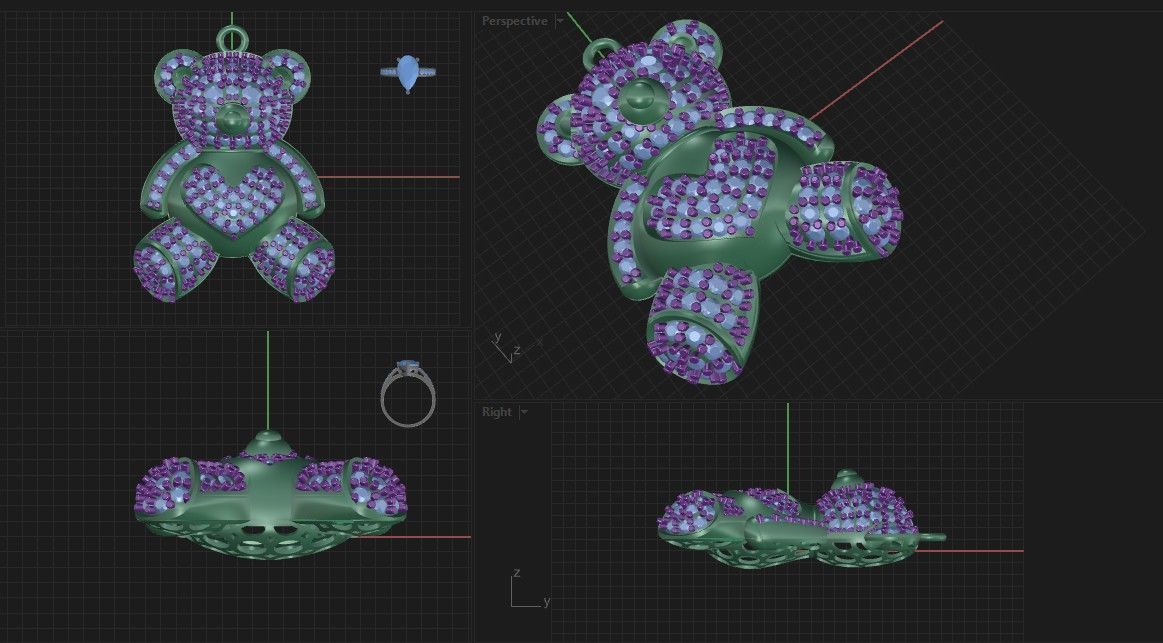
Task: Select the gray ring model in front view
Action: pyautogui.click(x=408, y=393)
